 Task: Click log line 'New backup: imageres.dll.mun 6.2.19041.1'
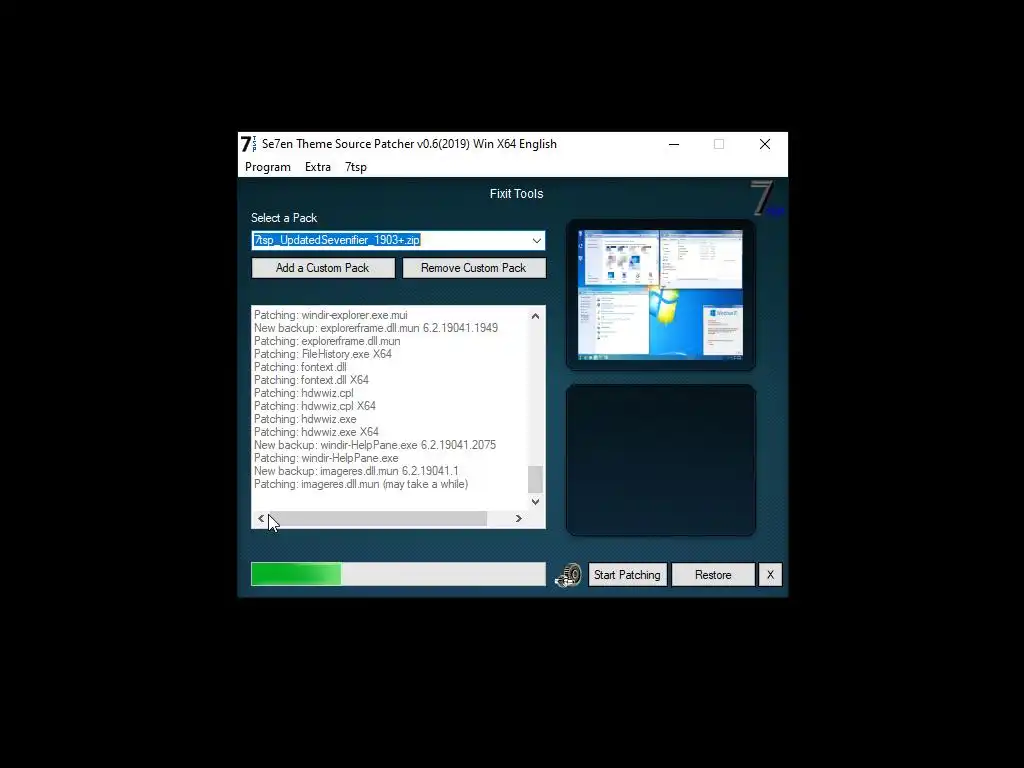point(356,471)
